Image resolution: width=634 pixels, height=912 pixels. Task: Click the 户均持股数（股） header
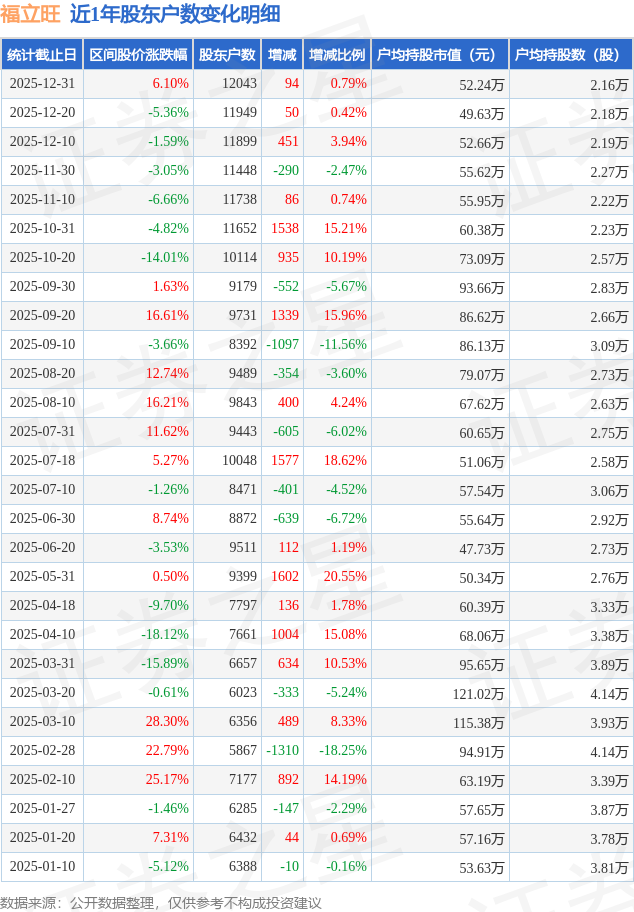(x=570, y=55)
